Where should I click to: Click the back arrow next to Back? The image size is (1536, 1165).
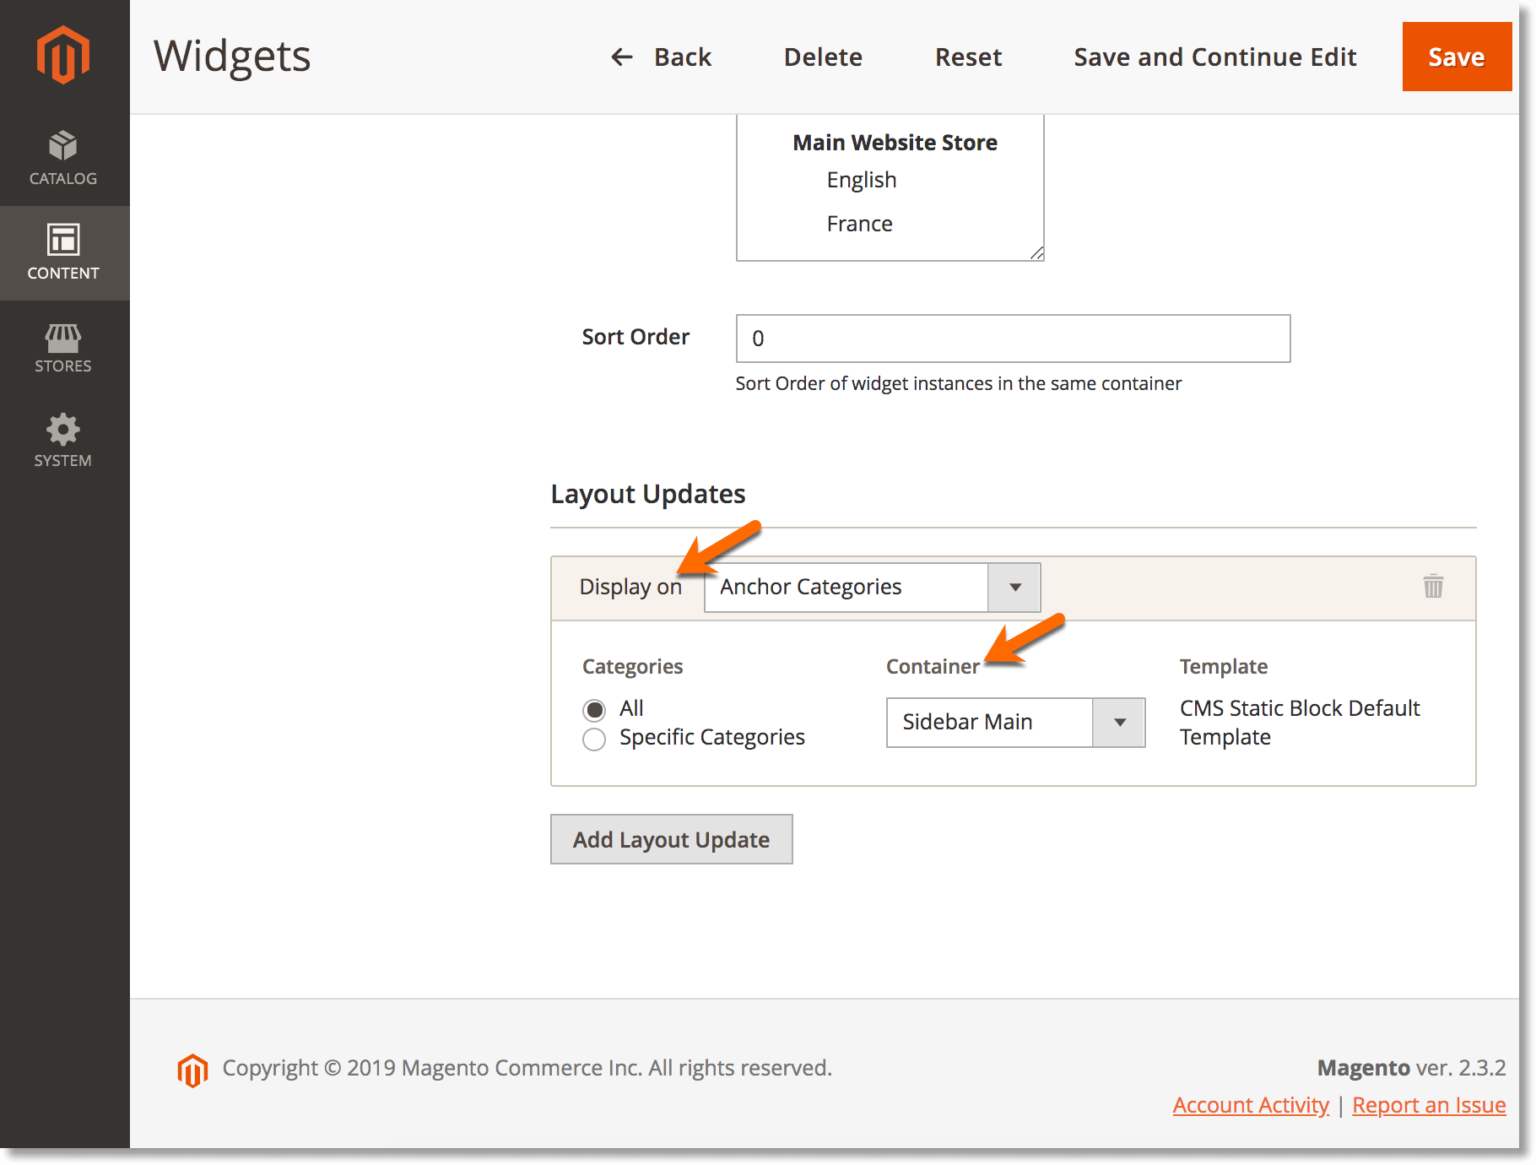(622, 57)
